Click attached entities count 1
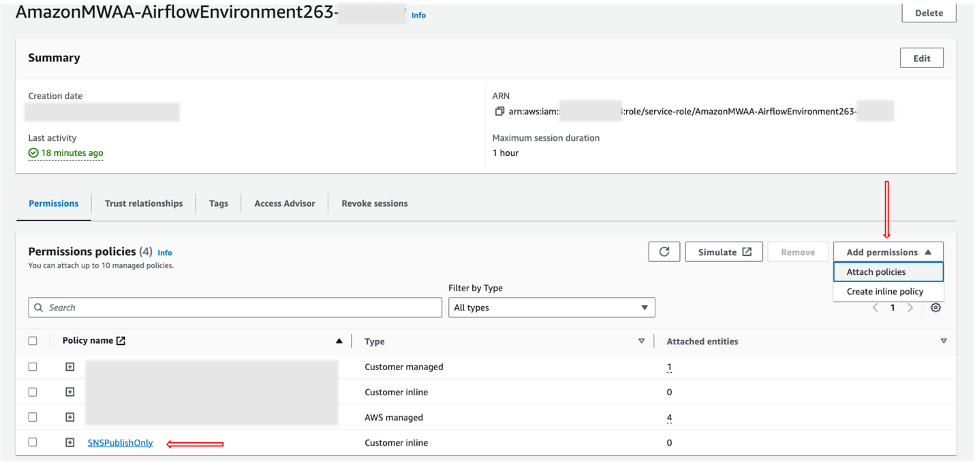 (669, 367)
